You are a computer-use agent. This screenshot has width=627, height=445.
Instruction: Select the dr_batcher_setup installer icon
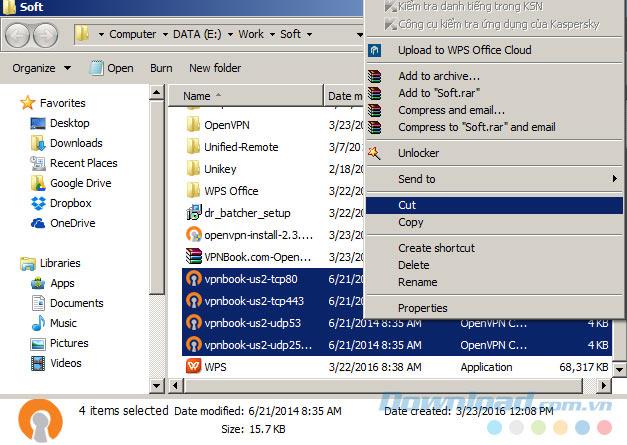[x=194, y=213]
